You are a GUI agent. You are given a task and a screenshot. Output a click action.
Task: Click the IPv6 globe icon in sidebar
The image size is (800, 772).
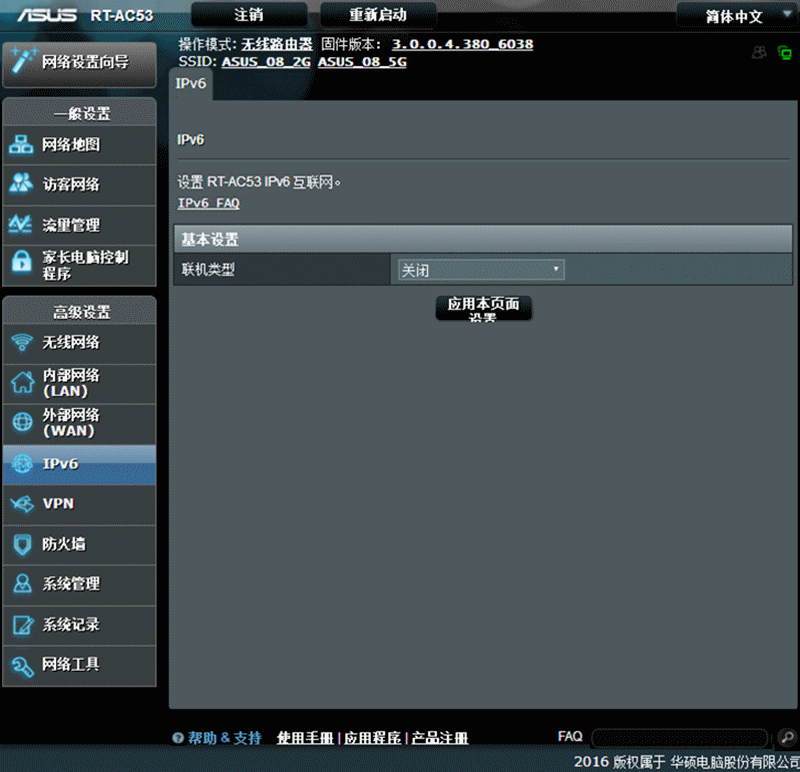click(22, 464)
